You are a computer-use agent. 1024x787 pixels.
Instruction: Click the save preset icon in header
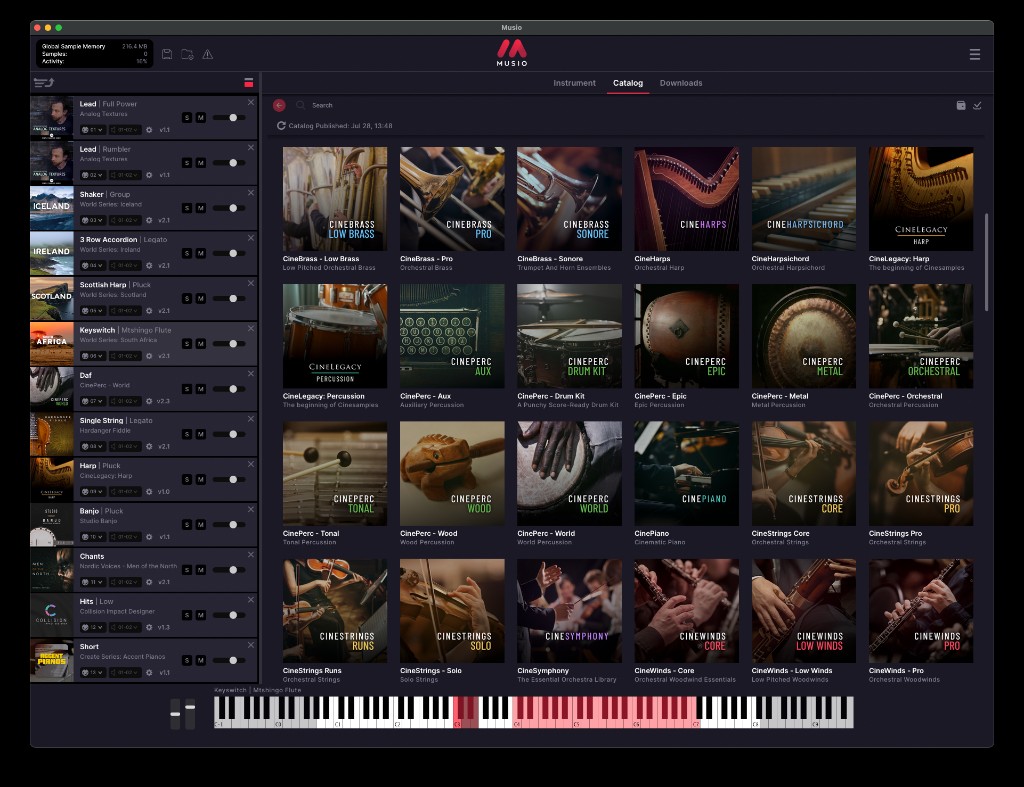pyautogui.click(x=167, y=54)
